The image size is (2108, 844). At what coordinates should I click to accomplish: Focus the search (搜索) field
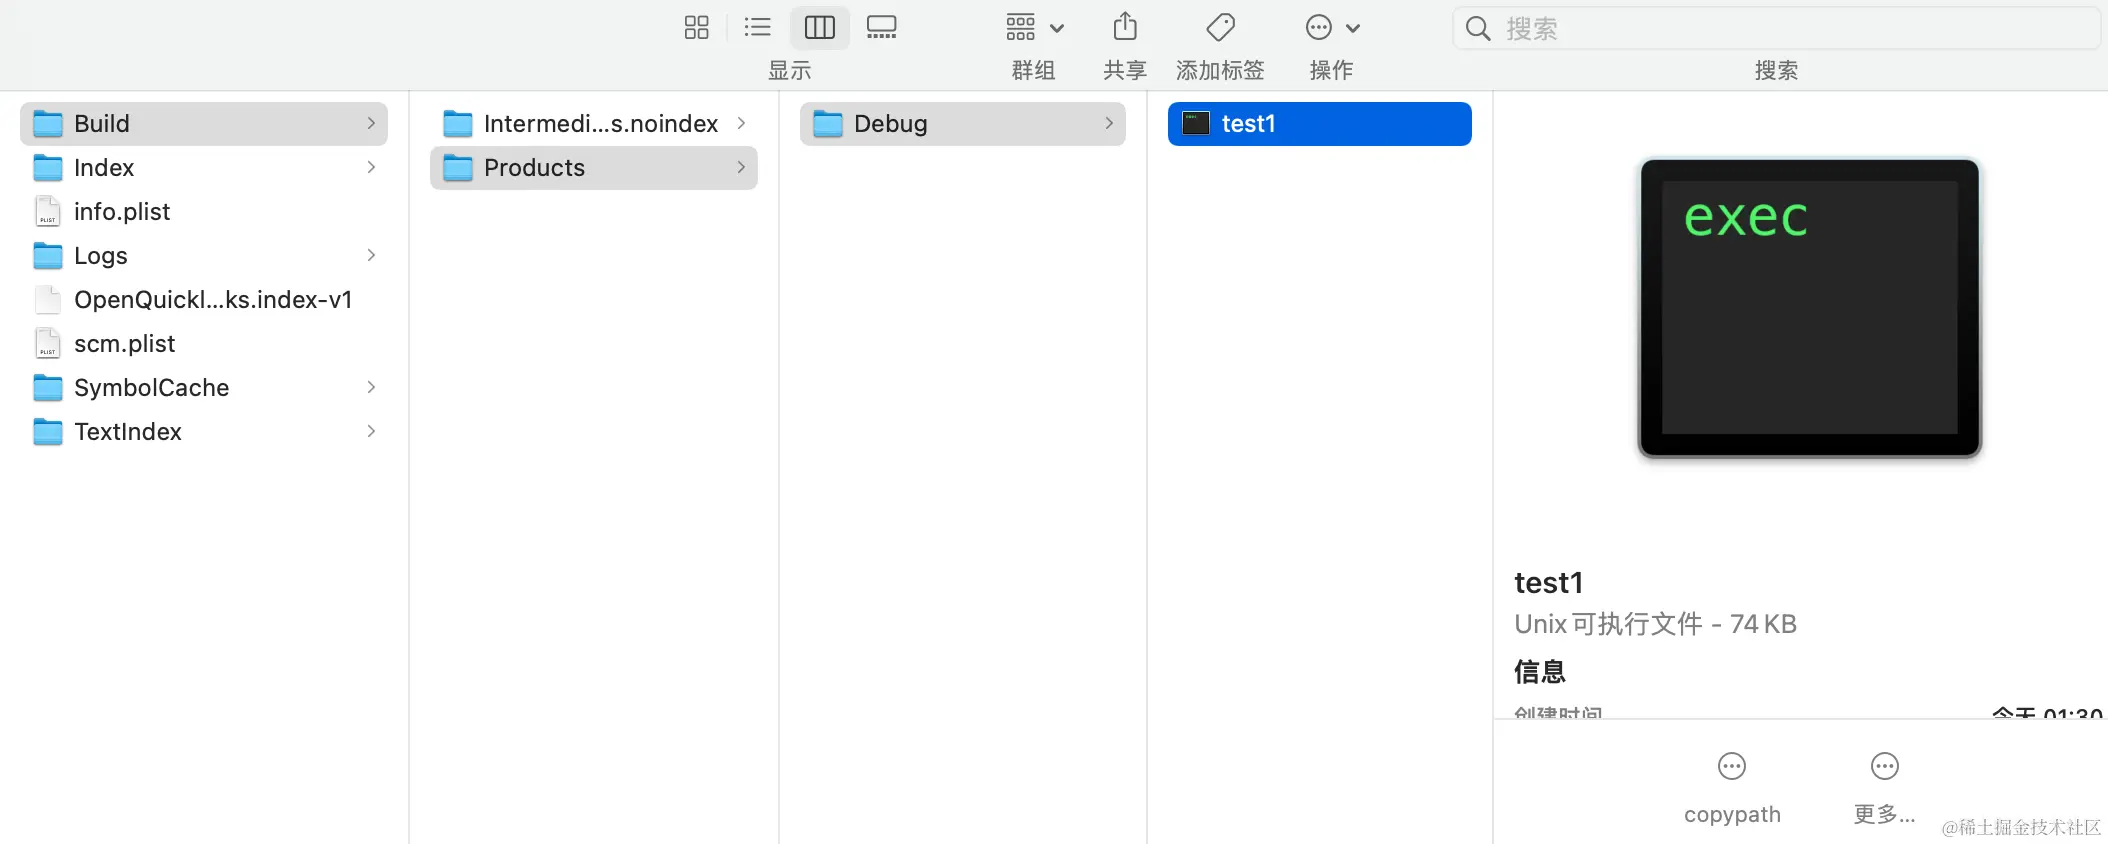pyautogui.click(x=1776, y=28)
